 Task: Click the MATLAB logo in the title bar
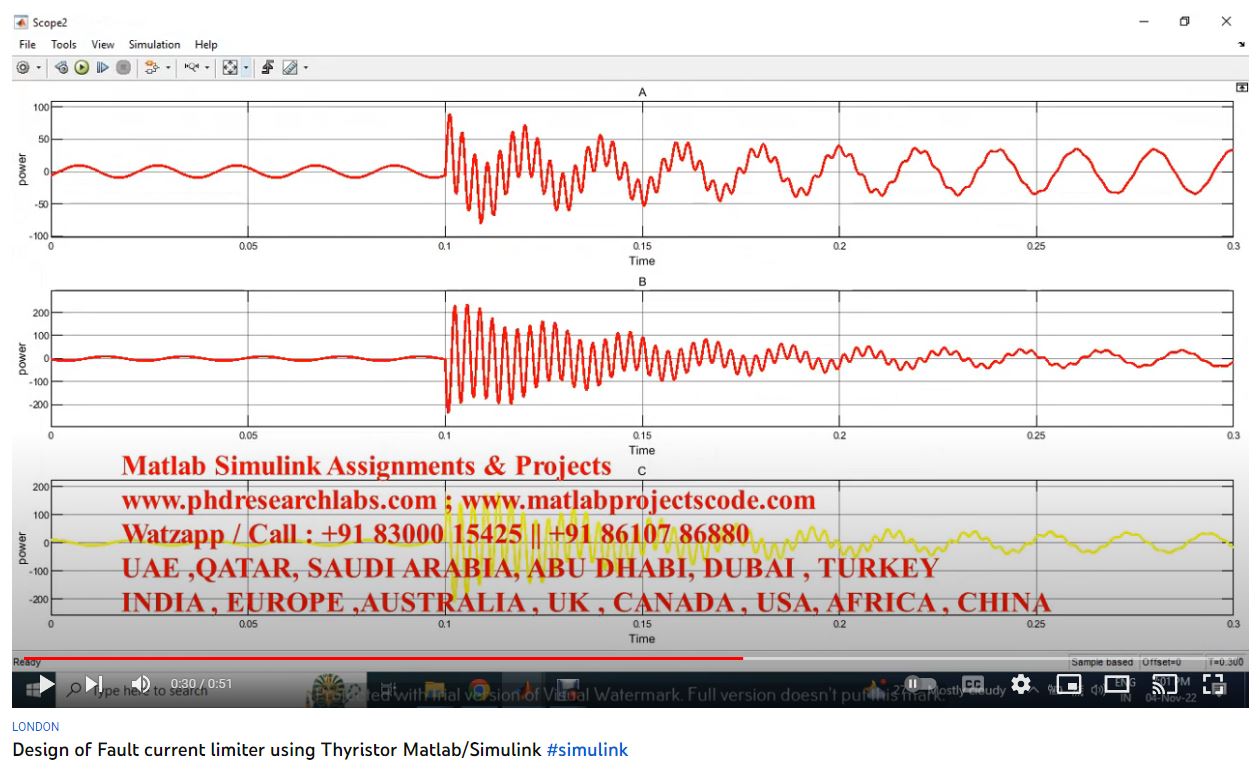(20, 21)
